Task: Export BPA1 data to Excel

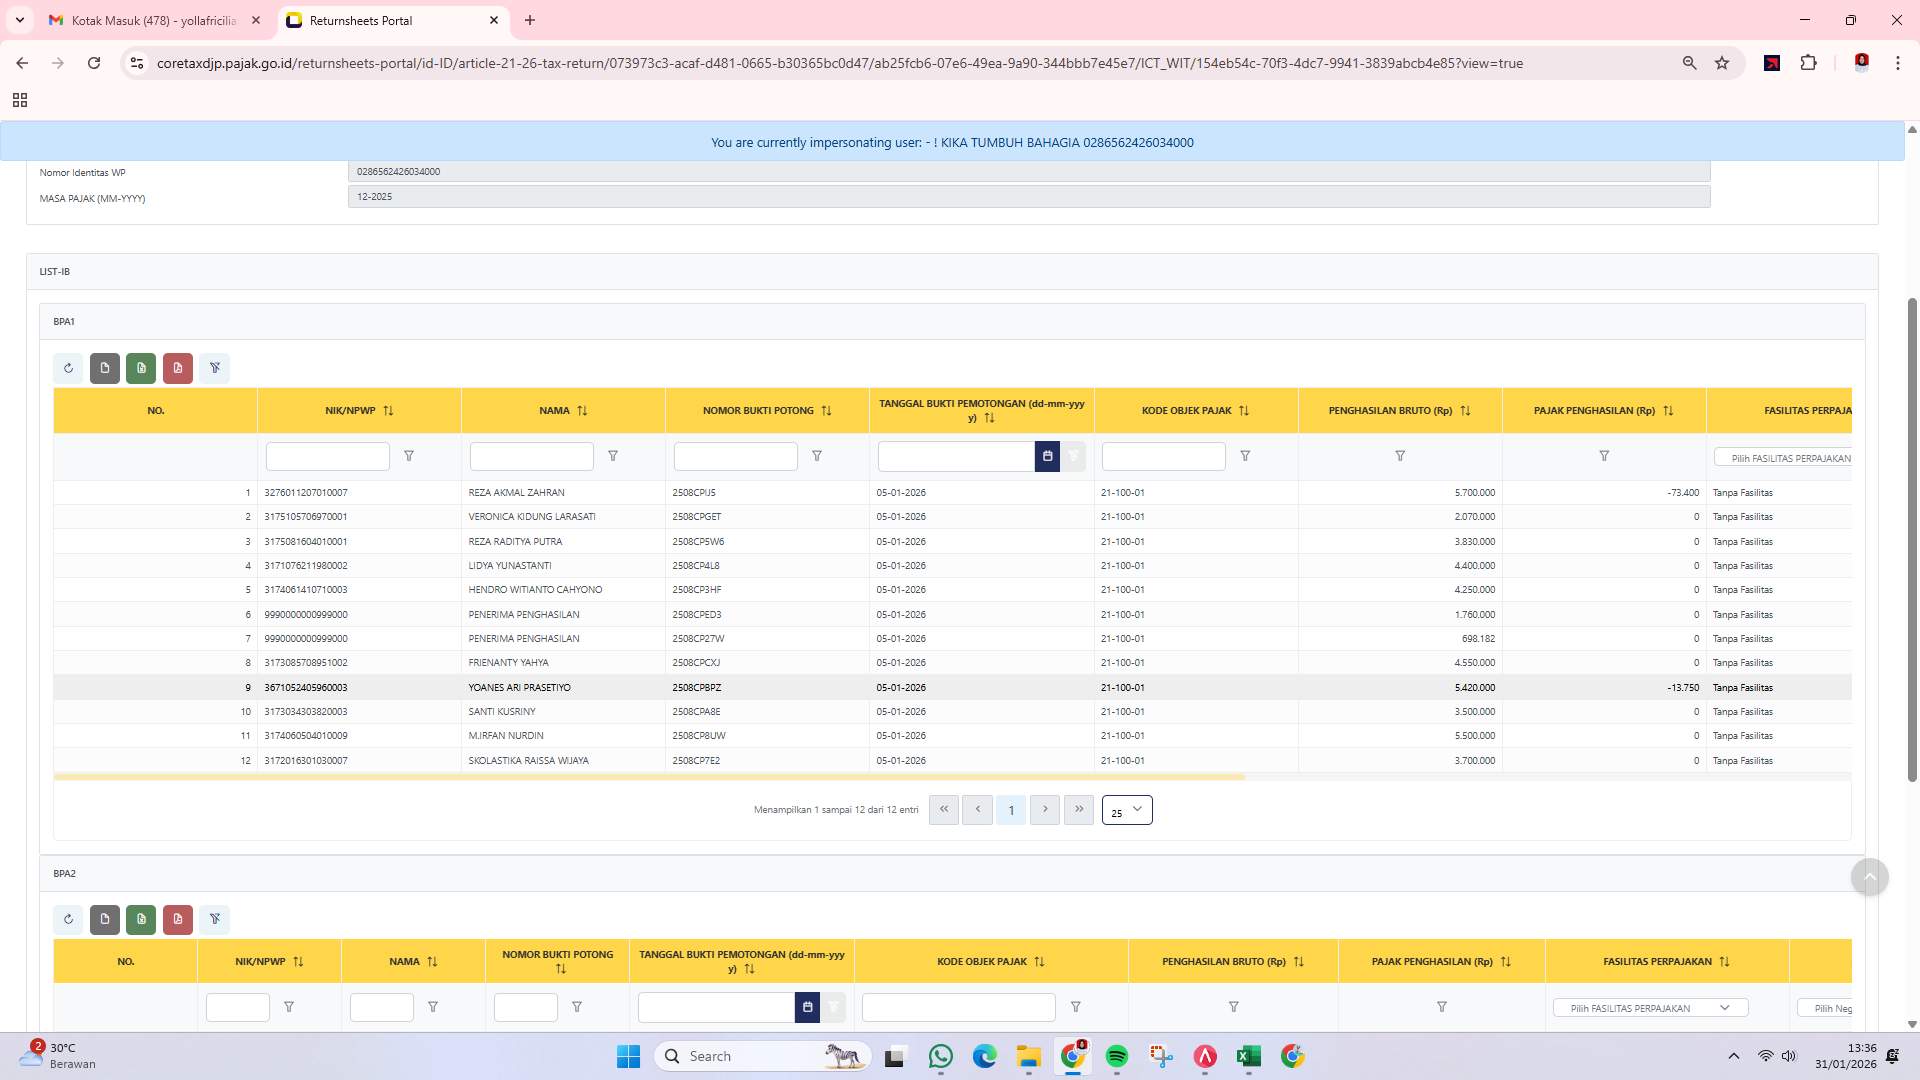Action: pos(141,368)
